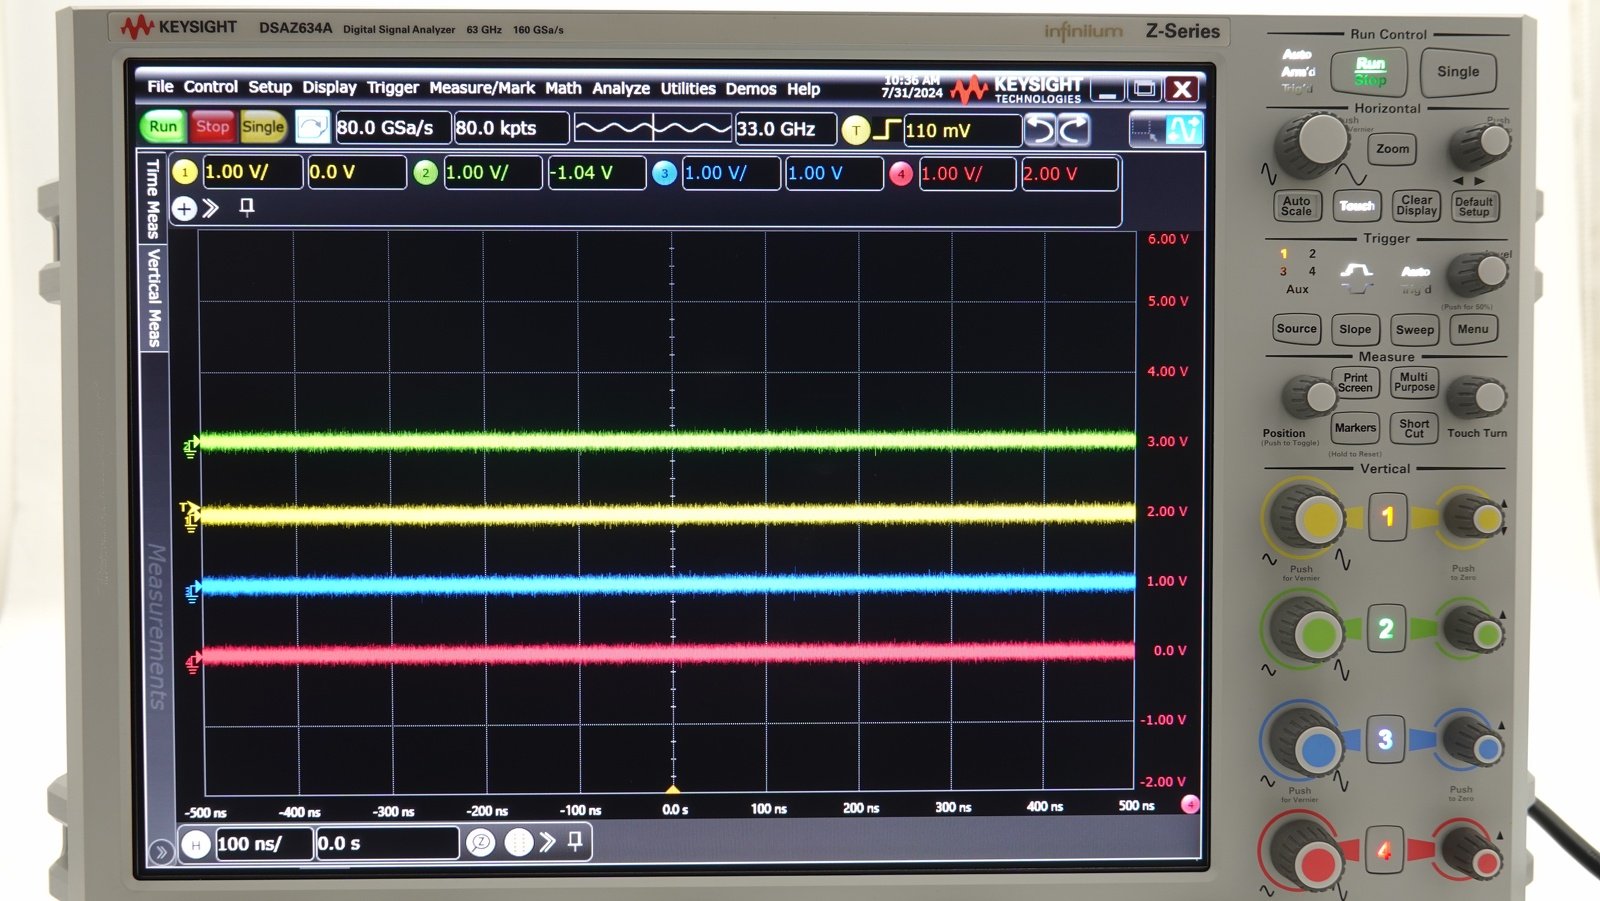This screenshot has width=1600, height=901.
Task: Click the 0.0 s horizontal position field
Action: [x=387, y=844]
